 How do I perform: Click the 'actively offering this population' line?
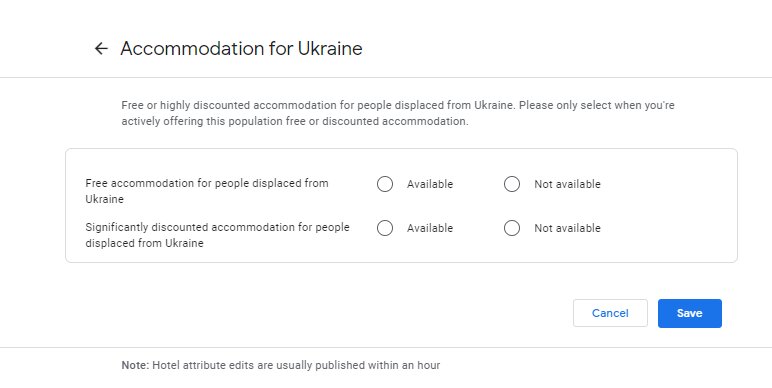[x=294, y=121]
